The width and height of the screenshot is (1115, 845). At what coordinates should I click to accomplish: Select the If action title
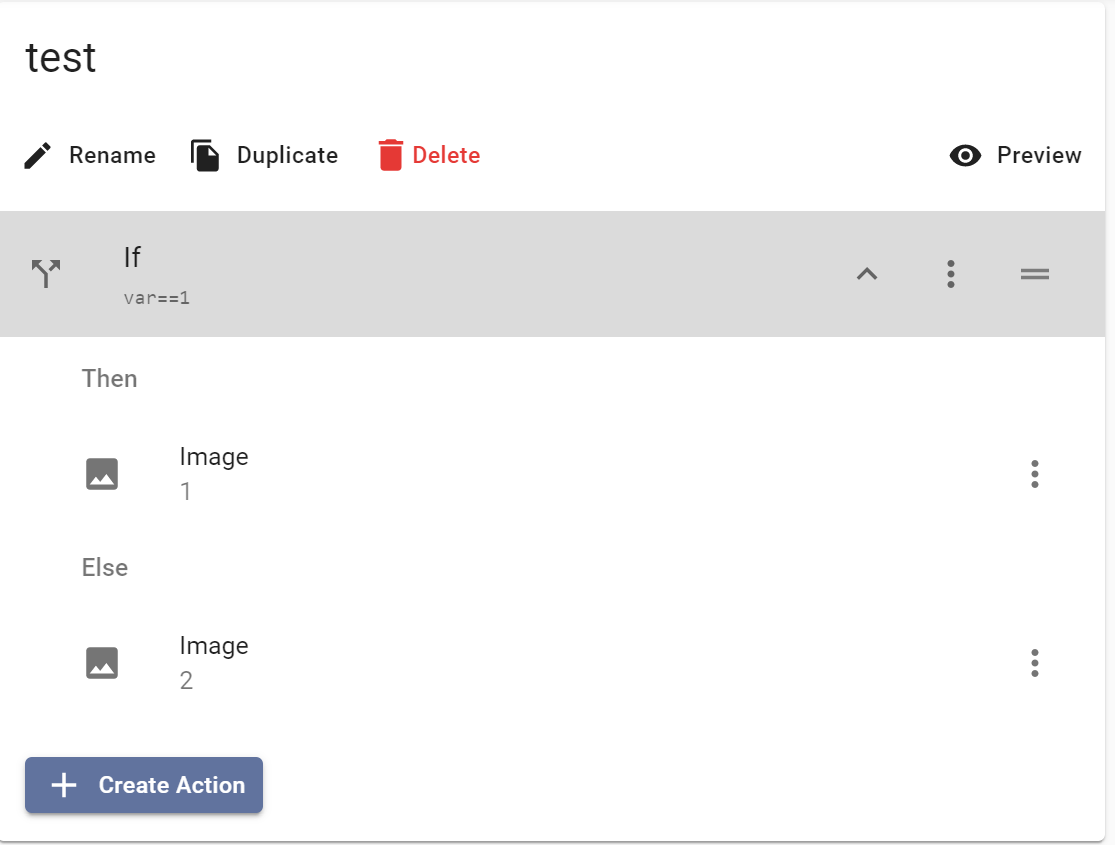click(x=132, y=257)
